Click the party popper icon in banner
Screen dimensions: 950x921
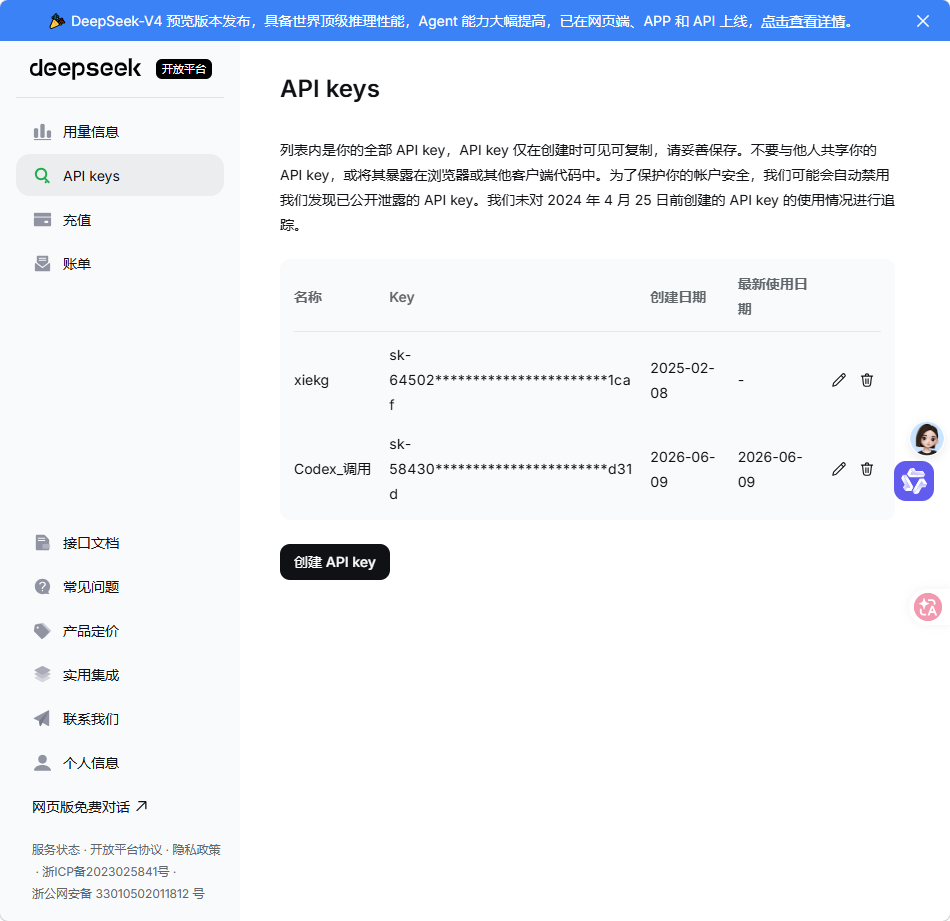57,21
